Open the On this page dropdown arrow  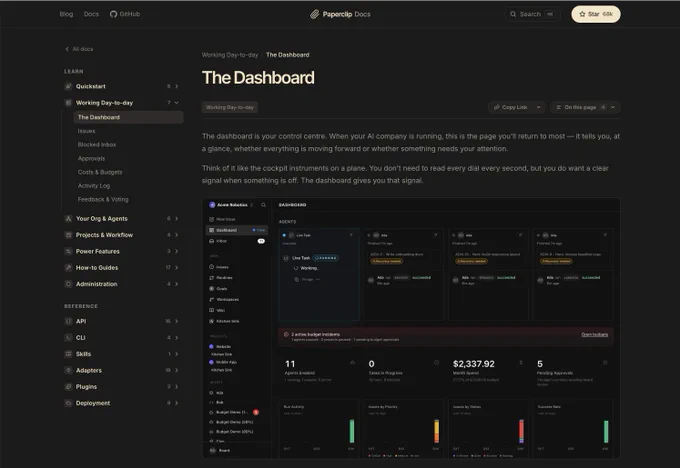613,107
